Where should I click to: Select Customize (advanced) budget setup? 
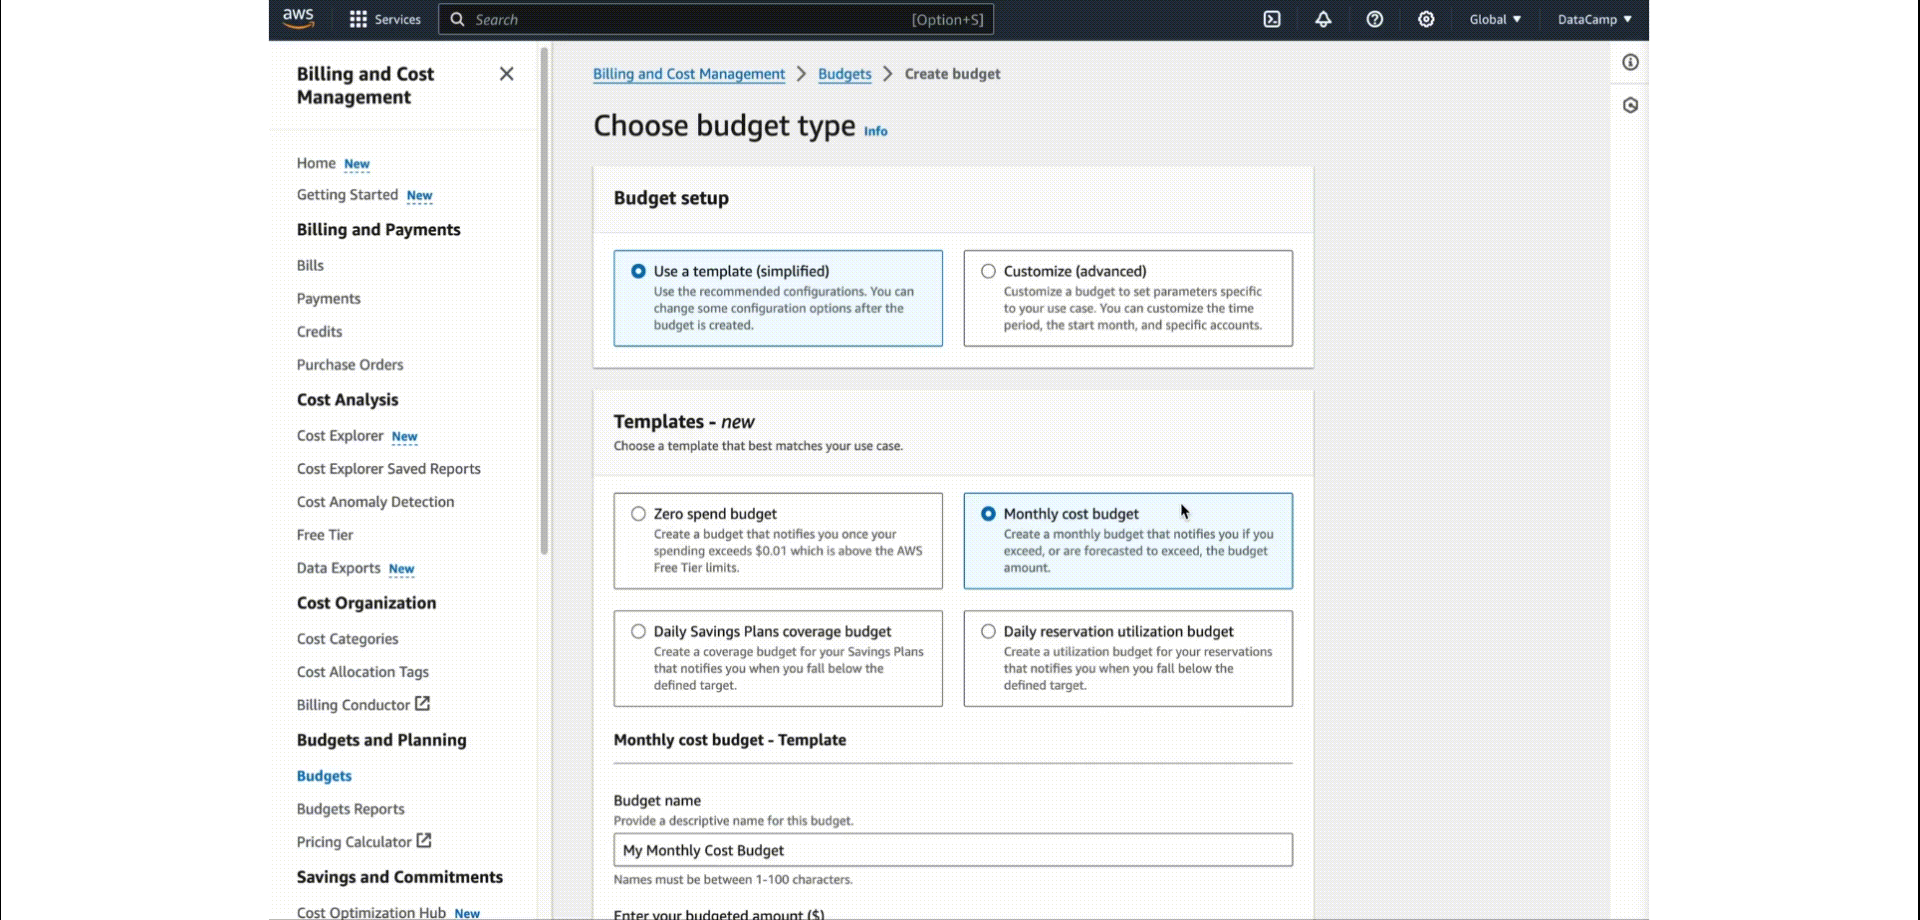(x=1128, y=298)
